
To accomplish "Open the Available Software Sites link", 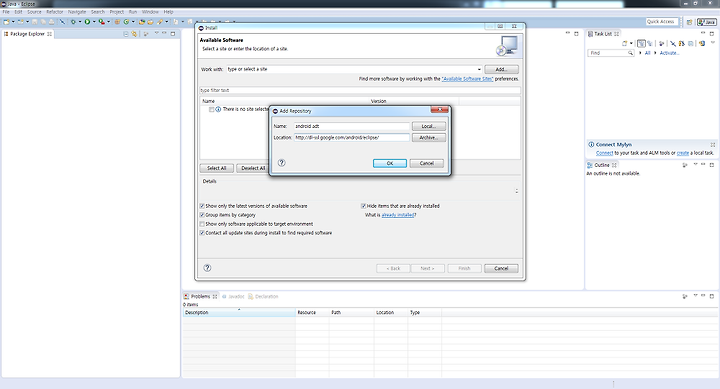I will pos(467,79).
